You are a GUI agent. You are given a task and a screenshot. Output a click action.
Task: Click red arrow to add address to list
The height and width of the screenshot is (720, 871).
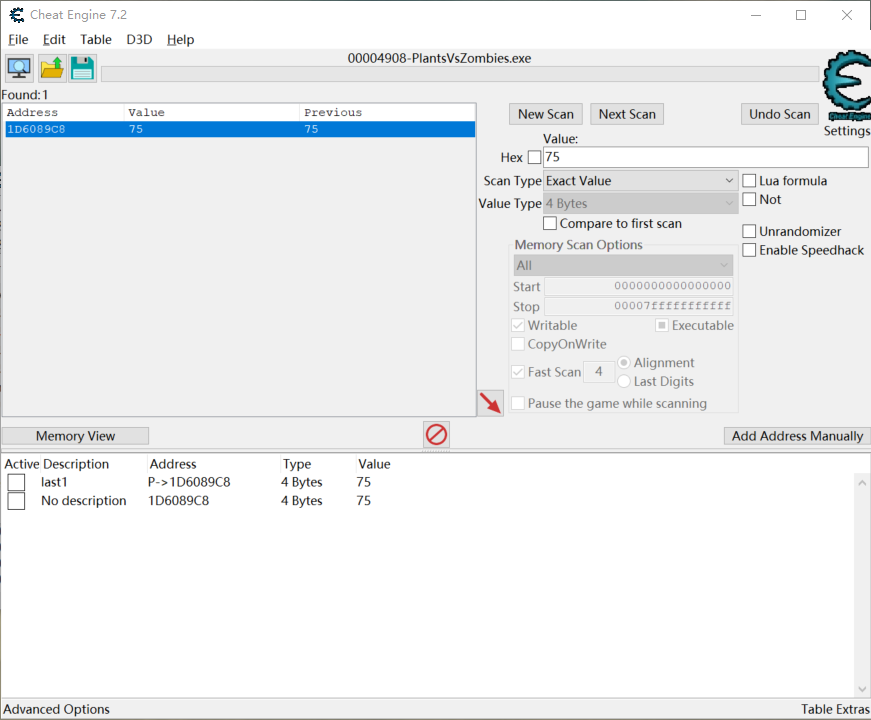click(490, 403)
